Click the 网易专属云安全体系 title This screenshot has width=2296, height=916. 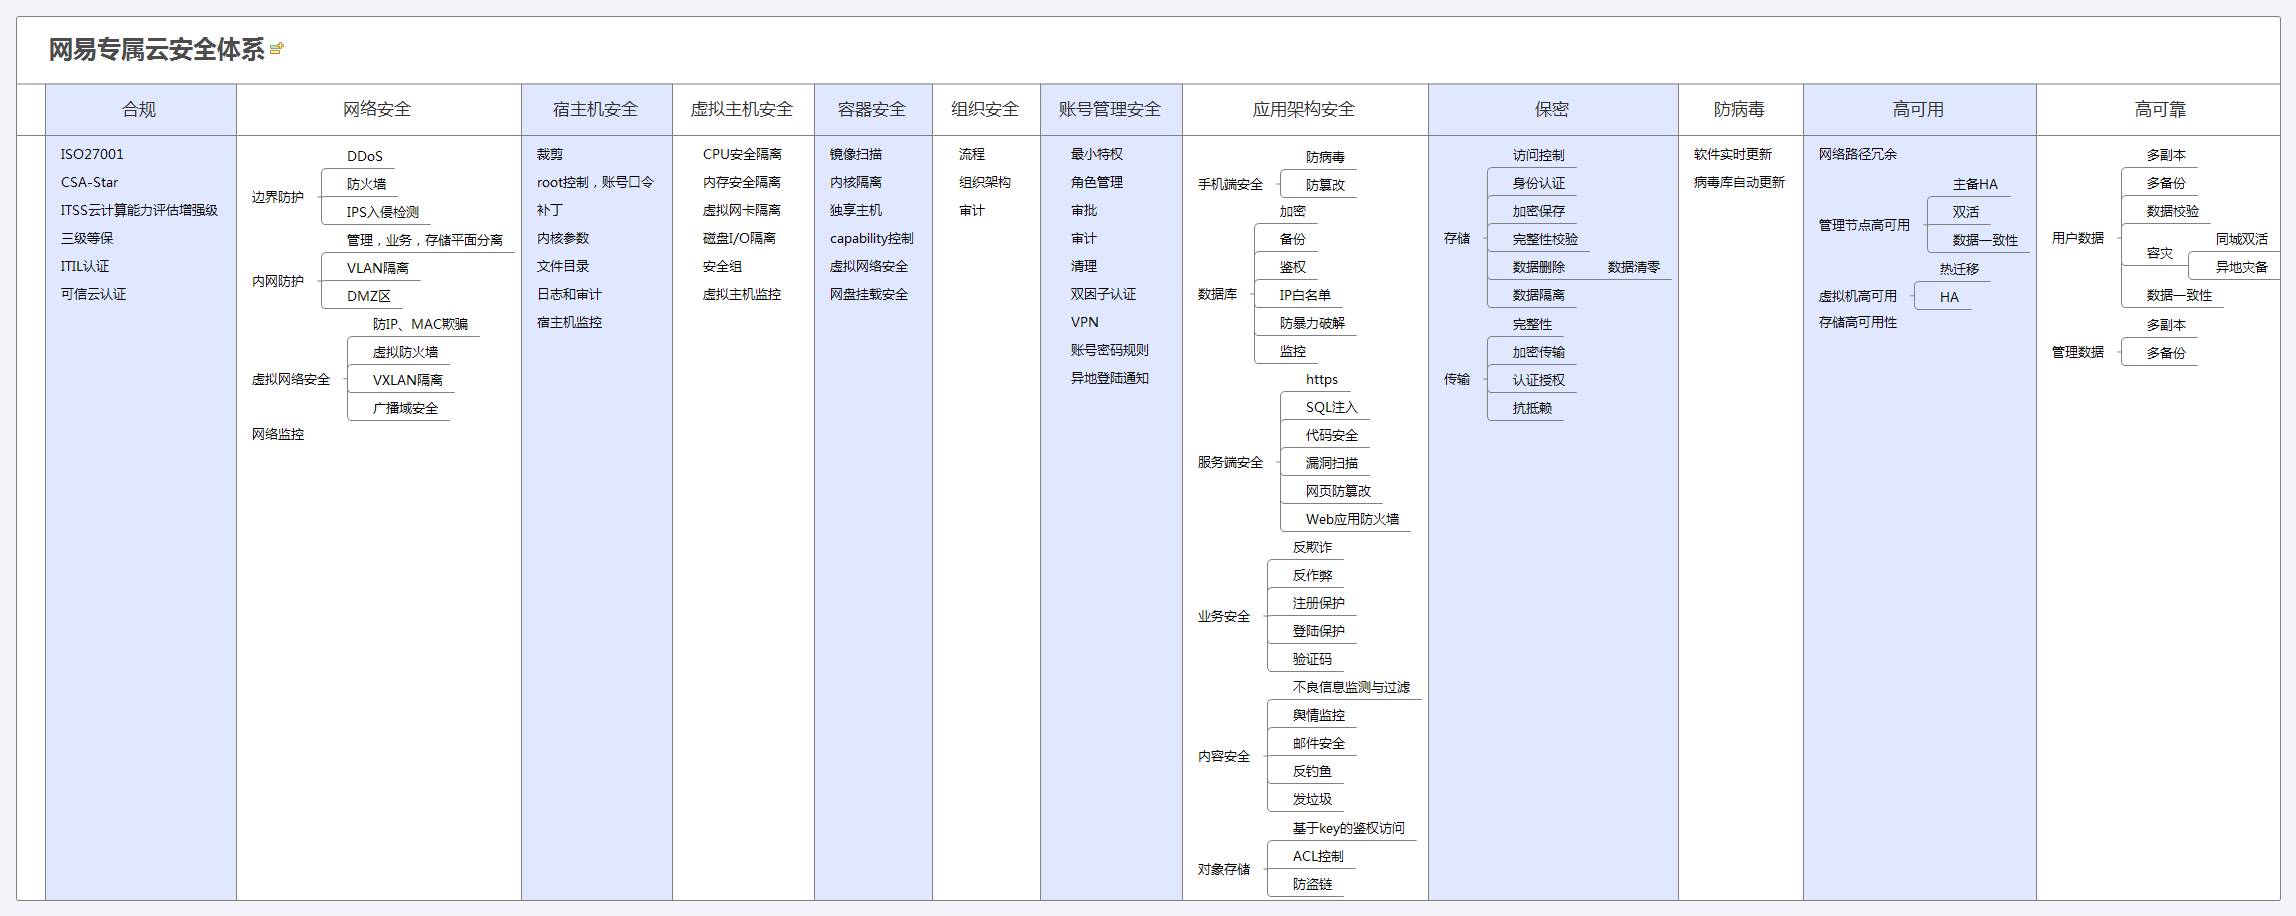[x=157, y=50]
